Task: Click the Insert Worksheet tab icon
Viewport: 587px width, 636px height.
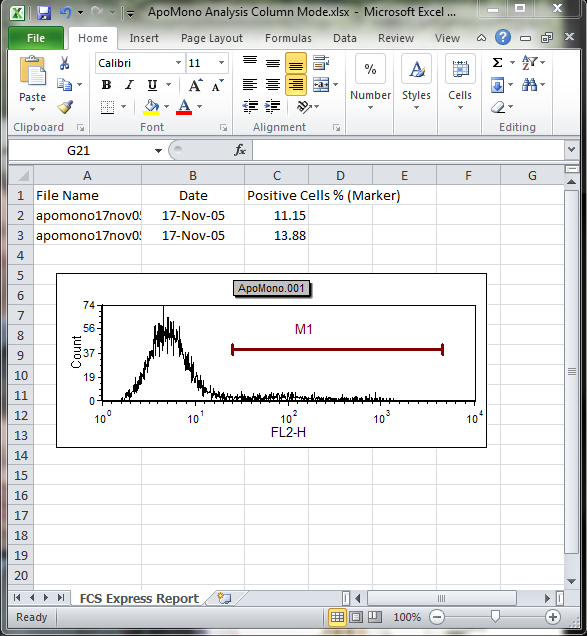Action: pos(224,598)
